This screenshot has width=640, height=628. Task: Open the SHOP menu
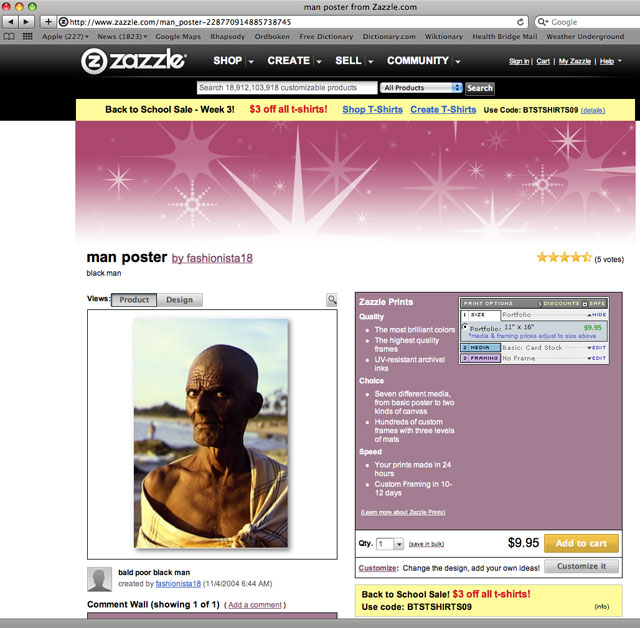pos(227,61)
